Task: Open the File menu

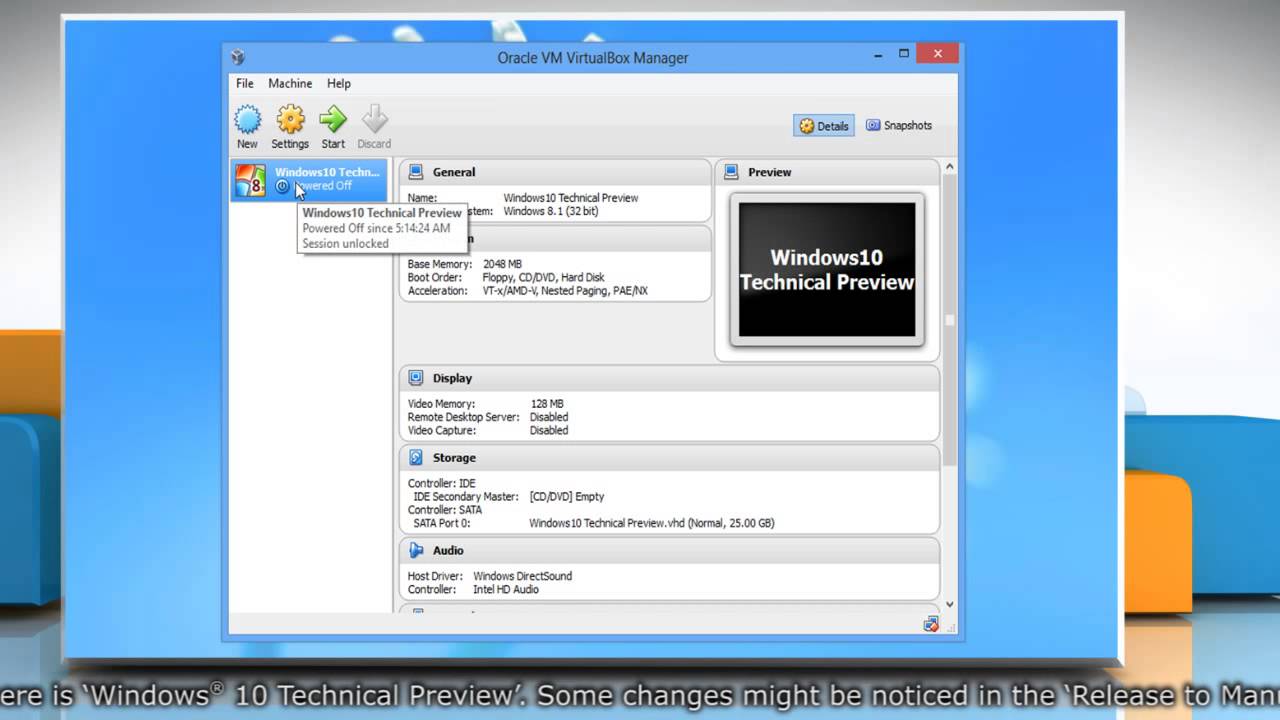Action: coord(245,84)
